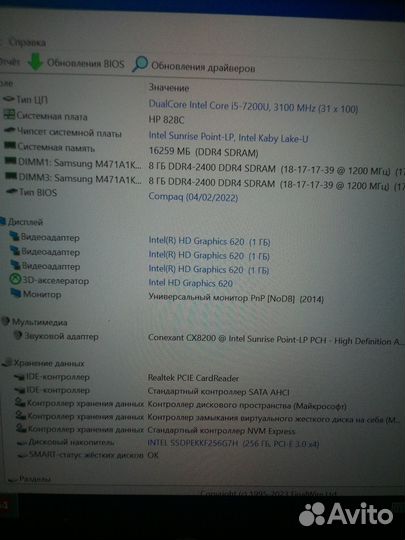Select Стандартный контроллер NVM Express value
Image resolution: width=405 pixels, height=540 pixels.
click(x=221, y=431)
